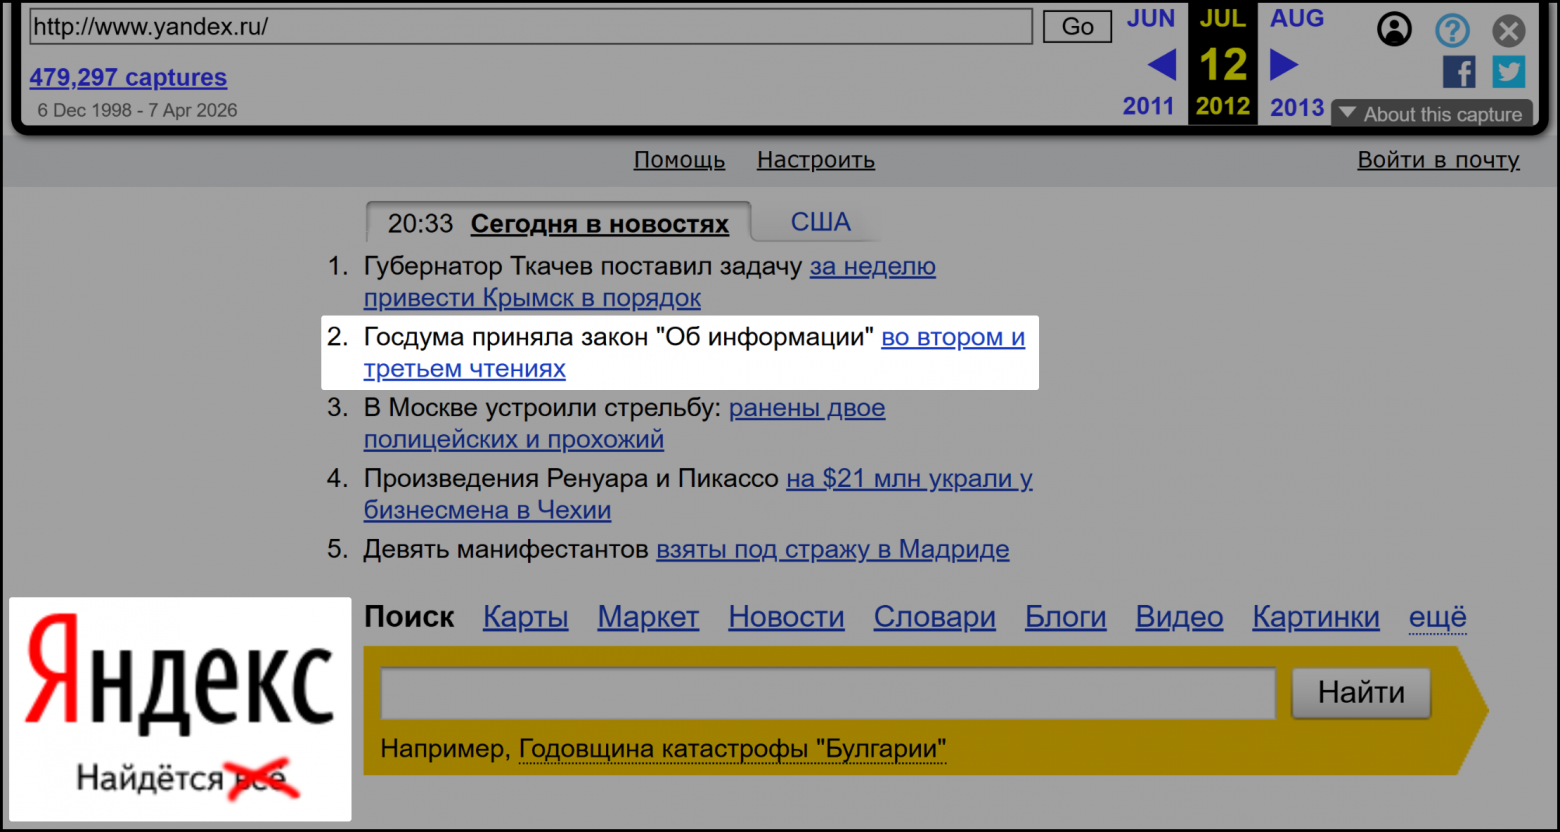This screenshot has width=1560, height=832.
Task: Select the Сегодня в новостях tab
Action: point(599,224)
